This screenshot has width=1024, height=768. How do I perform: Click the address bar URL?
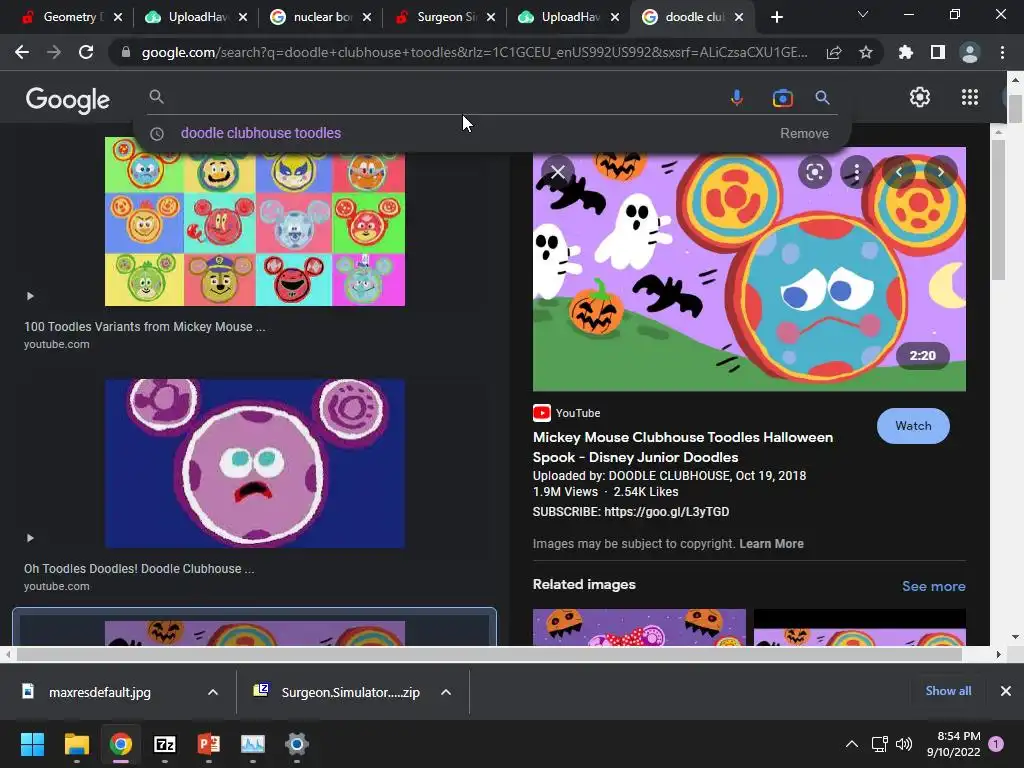tap(474, 52)
